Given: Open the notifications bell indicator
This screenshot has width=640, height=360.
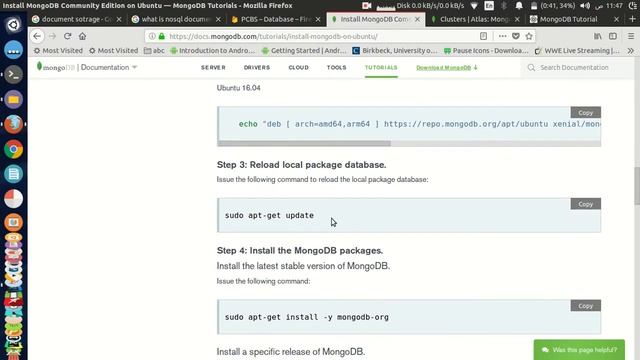Looking at the screenshot, I should pos(519,6).
